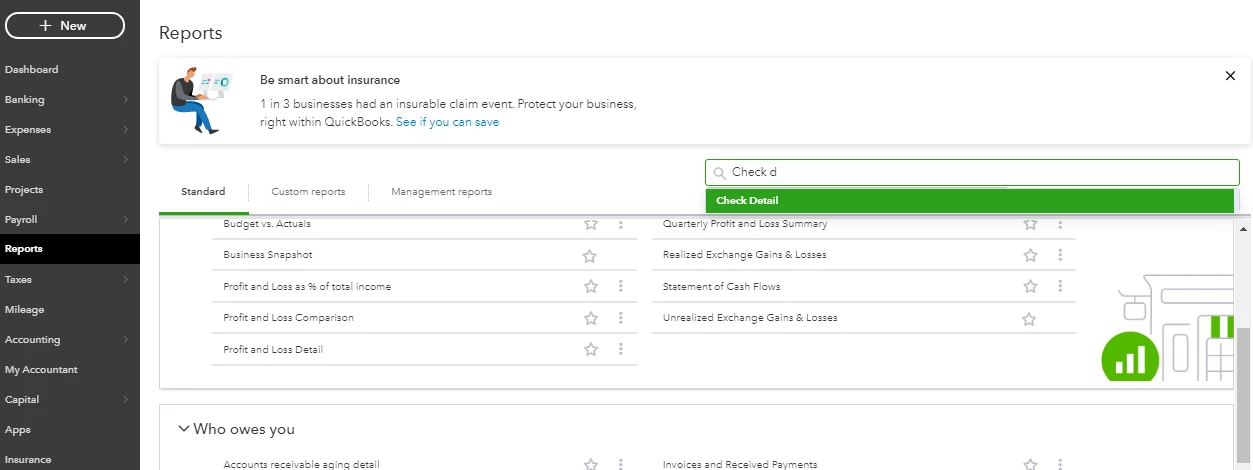Expand the Sales submenu arrow

(126, 160)
